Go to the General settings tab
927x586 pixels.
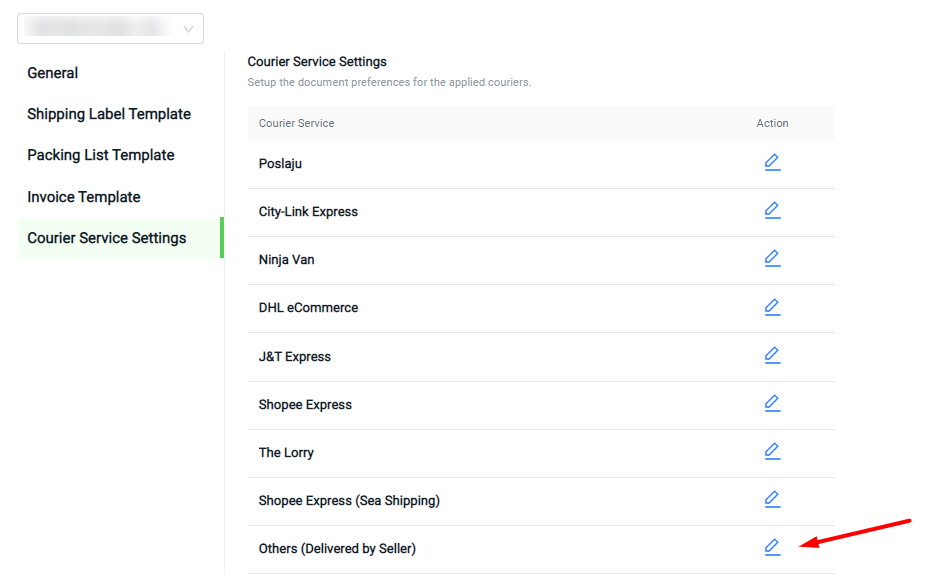coord(53,73)
